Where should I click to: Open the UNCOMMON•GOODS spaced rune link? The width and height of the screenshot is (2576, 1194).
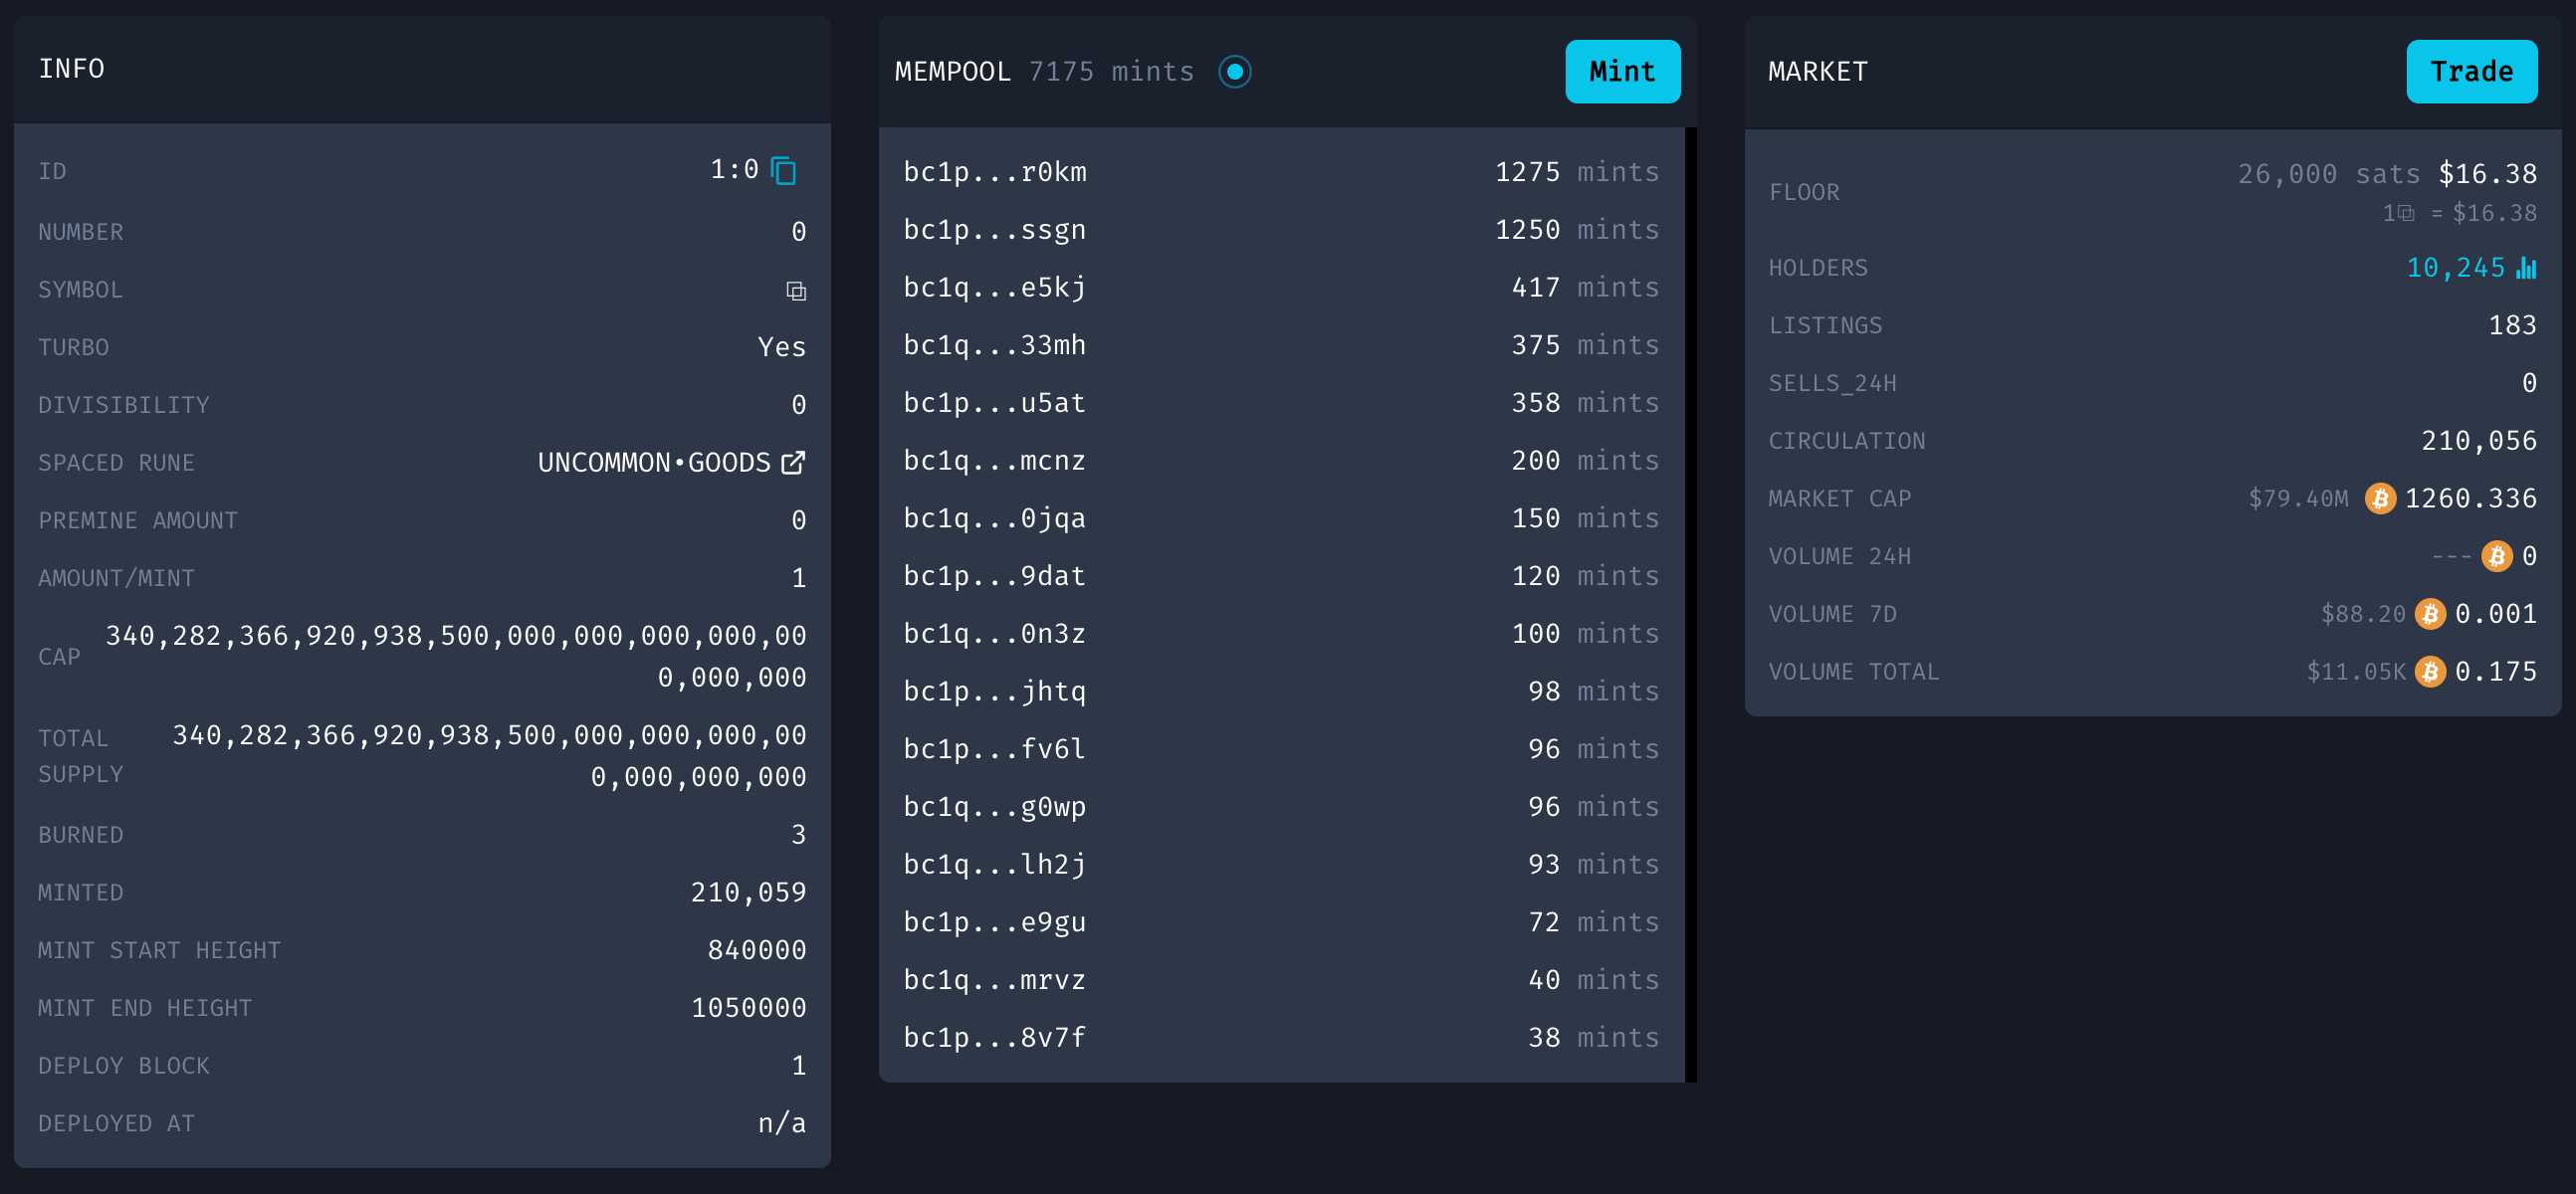pyautogui.click(x=654, y=463)
